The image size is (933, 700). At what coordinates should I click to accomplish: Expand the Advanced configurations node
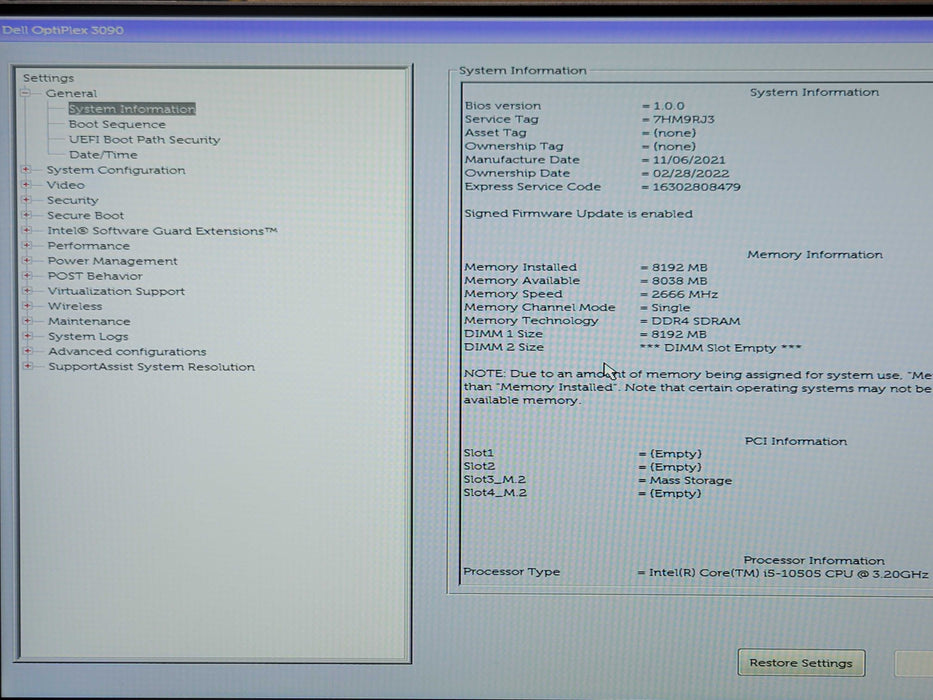point(27,351)
